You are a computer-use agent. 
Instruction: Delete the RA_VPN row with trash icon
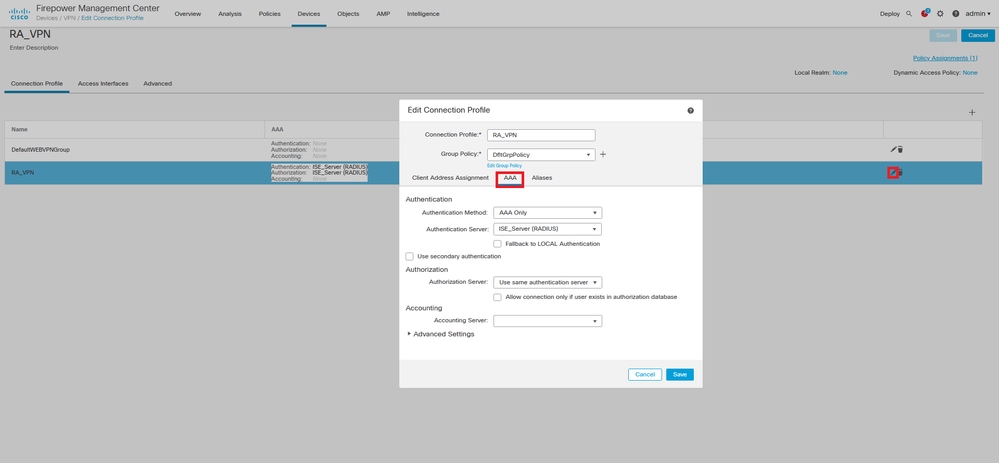(x=901, y=172)
